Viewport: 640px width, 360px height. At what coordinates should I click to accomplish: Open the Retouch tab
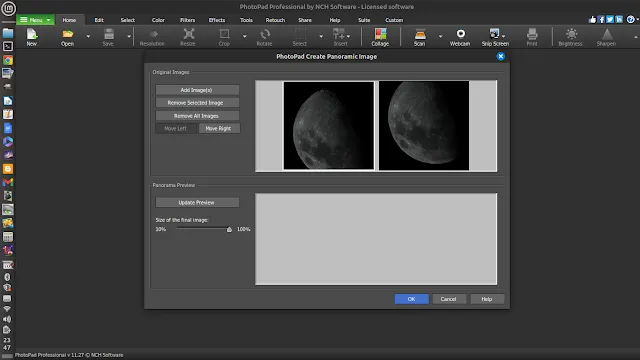click(275, 20)
